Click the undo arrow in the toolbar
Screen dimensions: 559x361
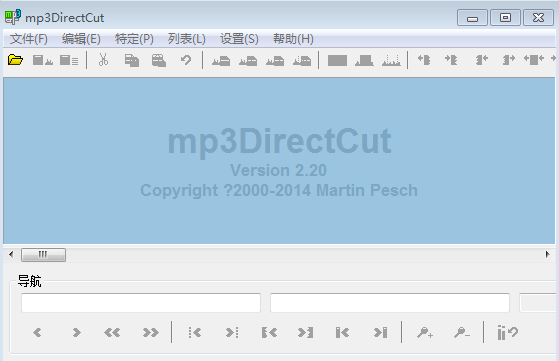(186, 60)
